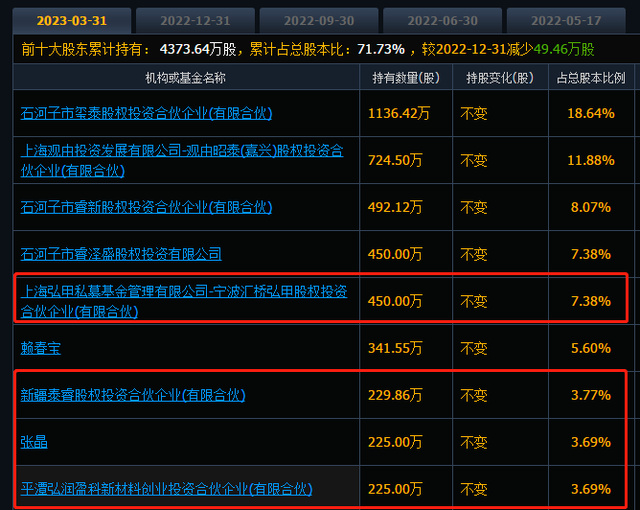Screen dimensions: 640x510
Task: Open 平潭弘润盈科新材料创业投资合伙企业 link
Action: [167, 489]
